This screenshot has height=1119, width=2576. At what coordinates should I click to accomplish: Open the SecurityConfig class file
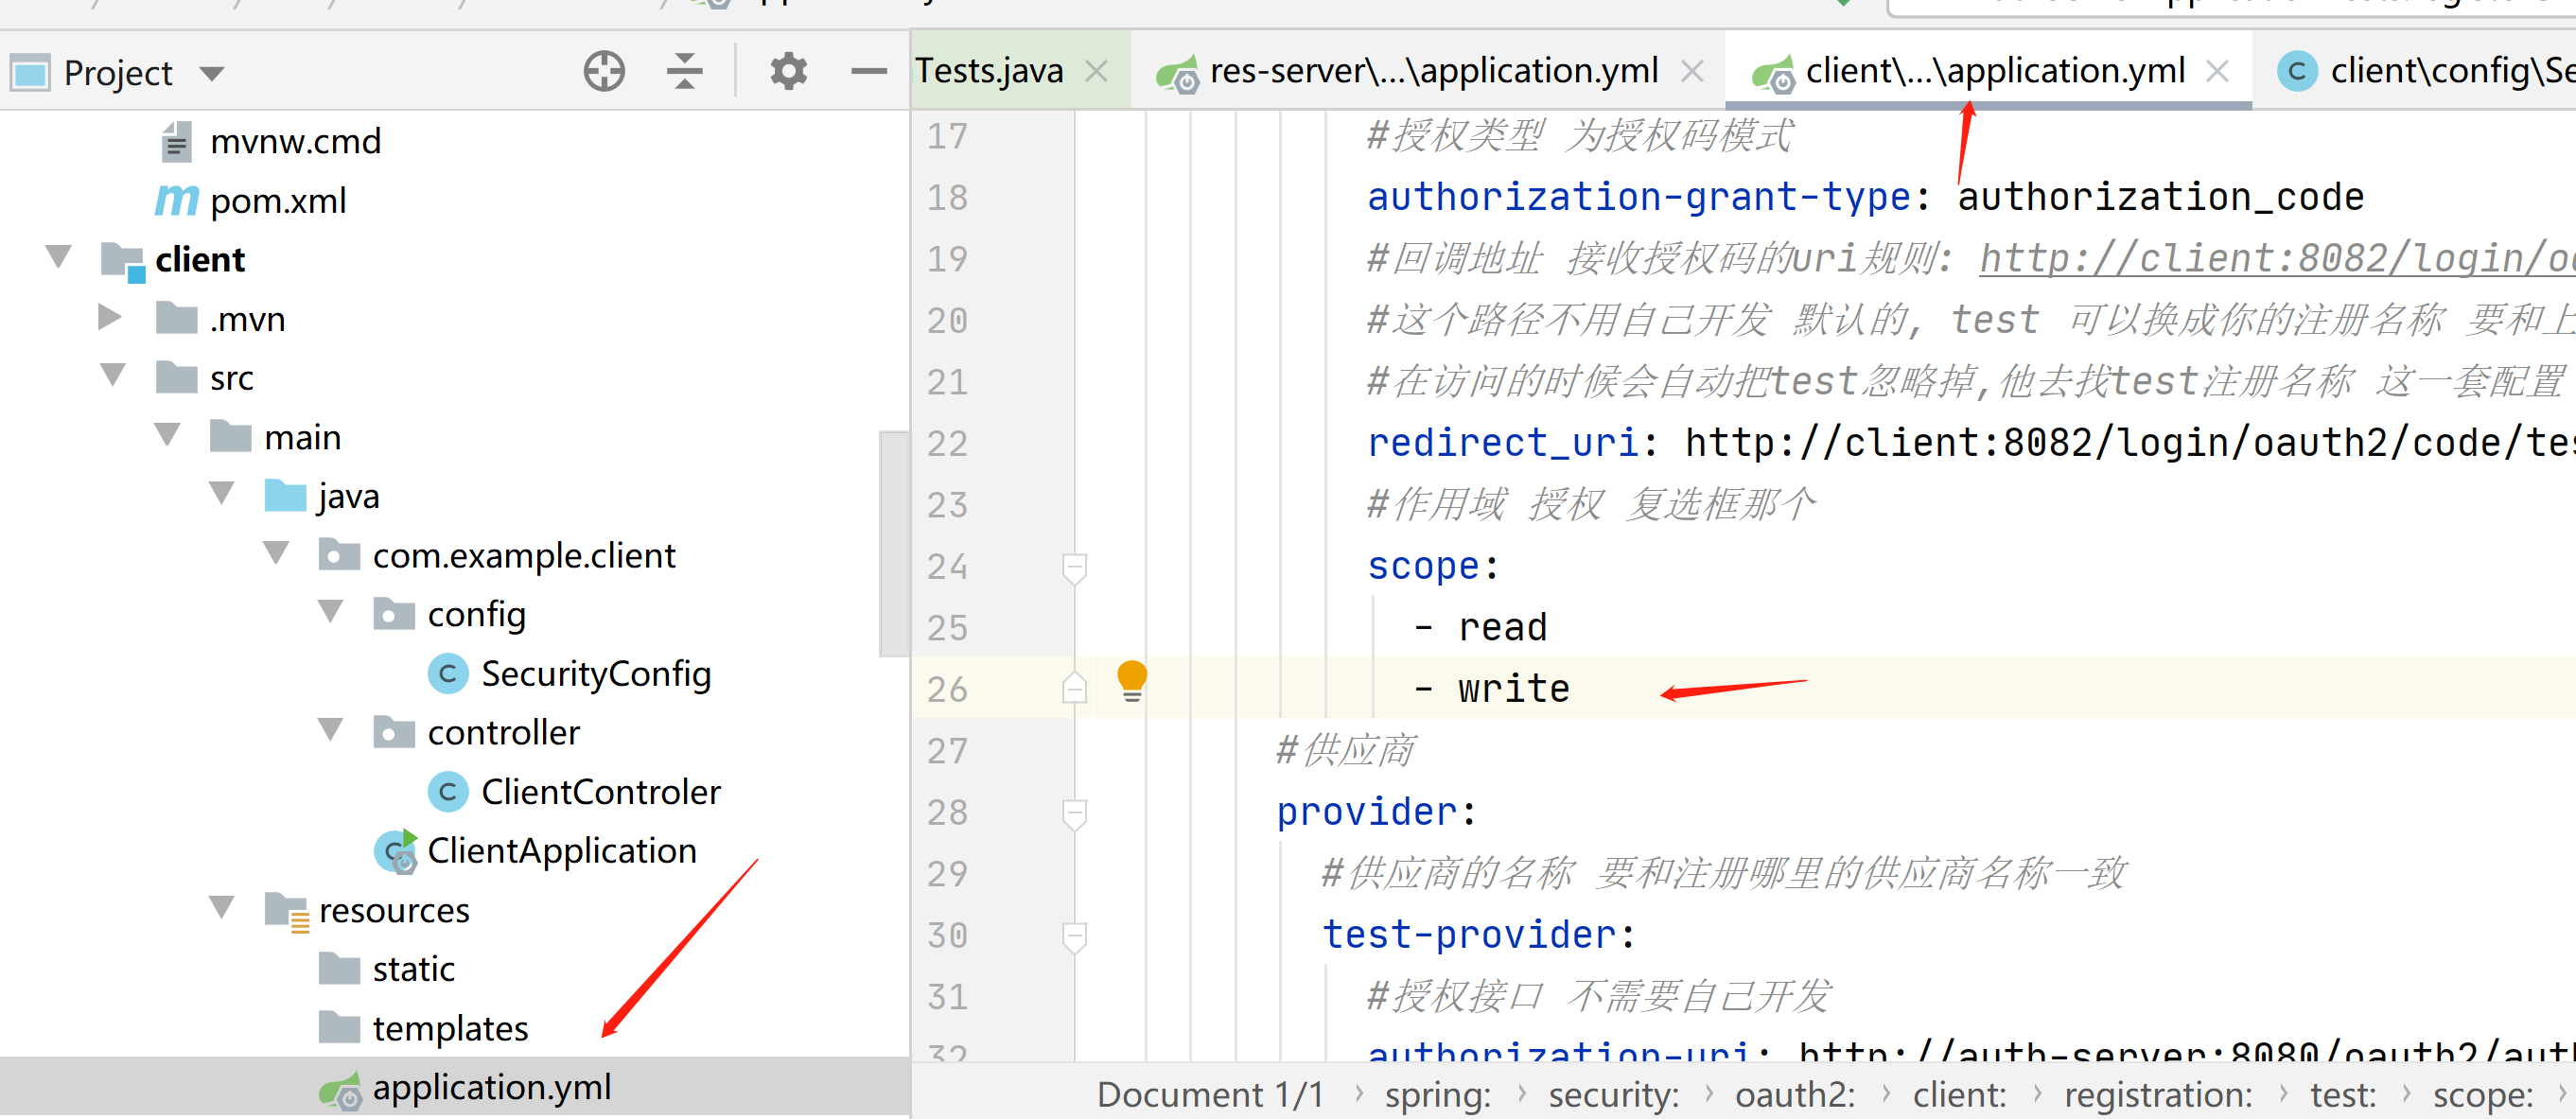(595, 674)
